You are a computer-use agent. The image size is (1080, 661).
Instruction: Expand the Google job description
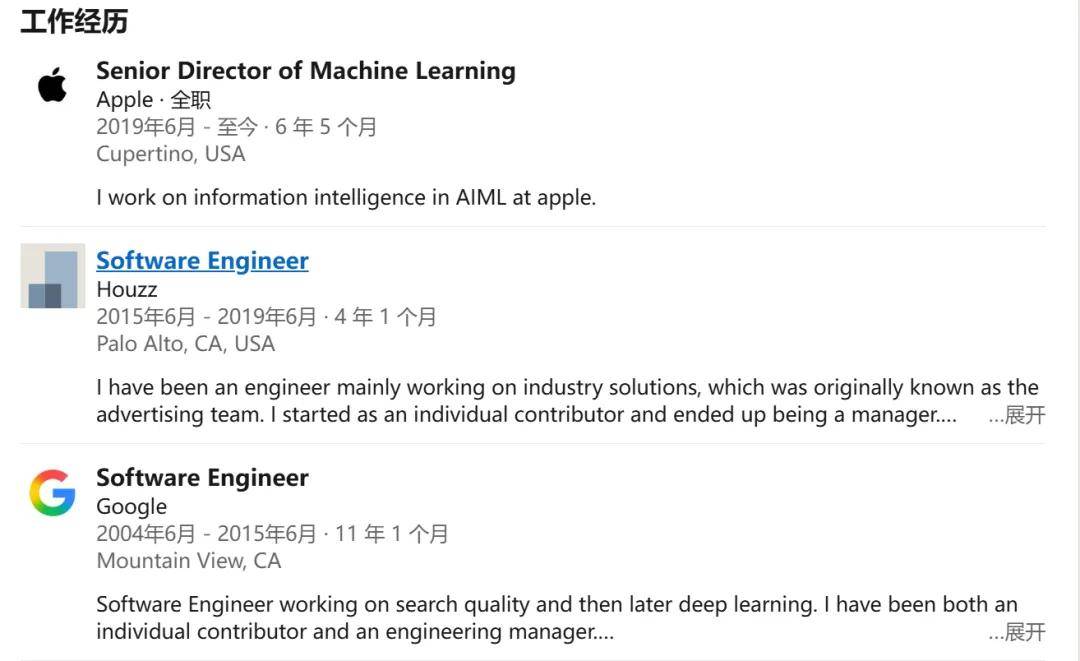[1016, 632]
